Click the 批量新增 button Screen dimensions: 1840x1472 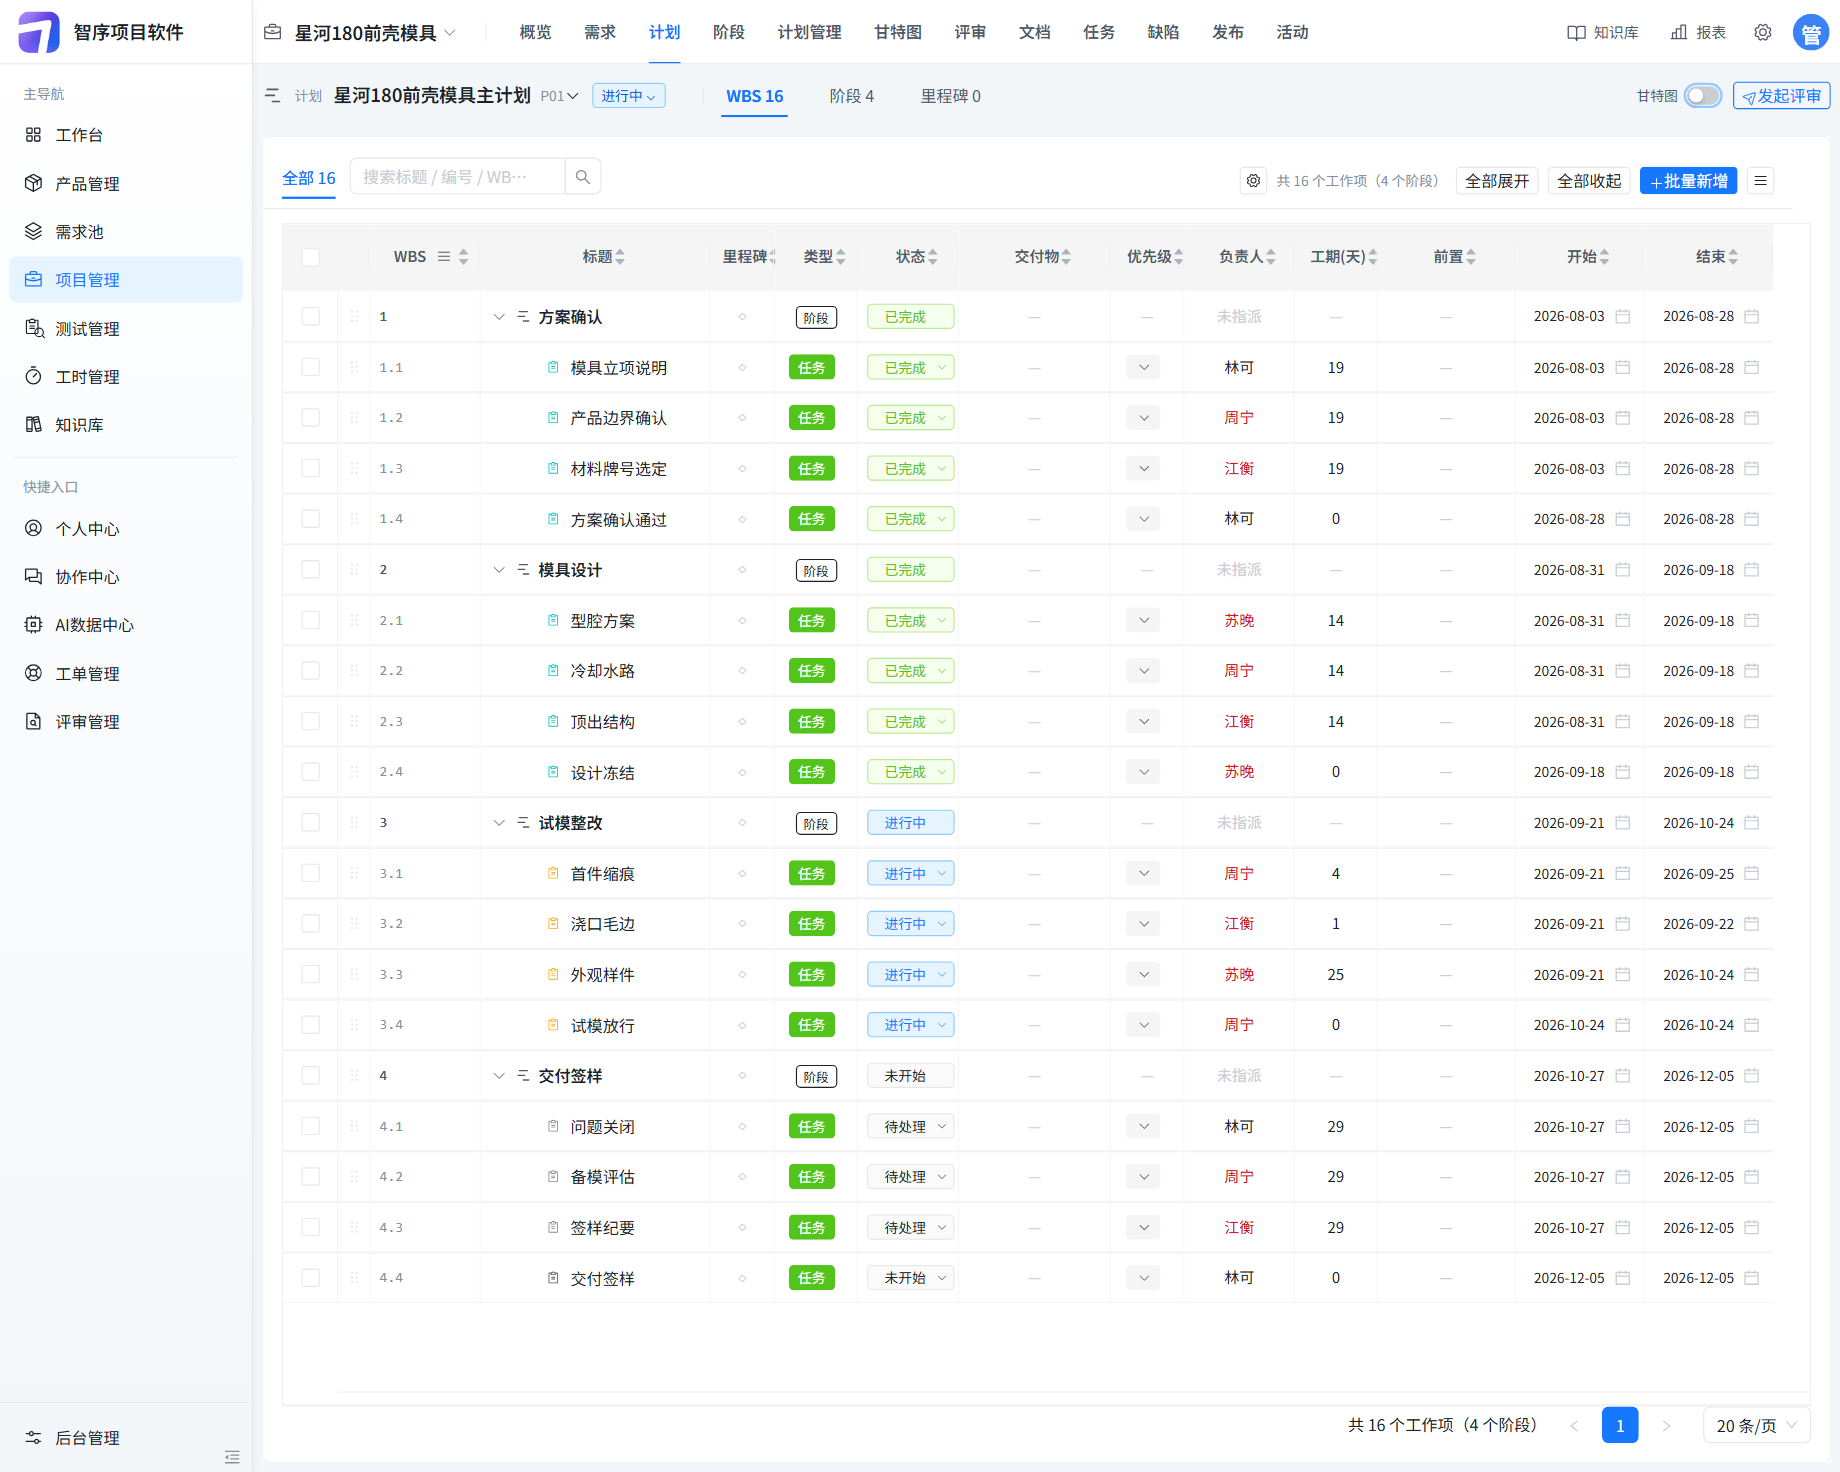pos(1689,181)
